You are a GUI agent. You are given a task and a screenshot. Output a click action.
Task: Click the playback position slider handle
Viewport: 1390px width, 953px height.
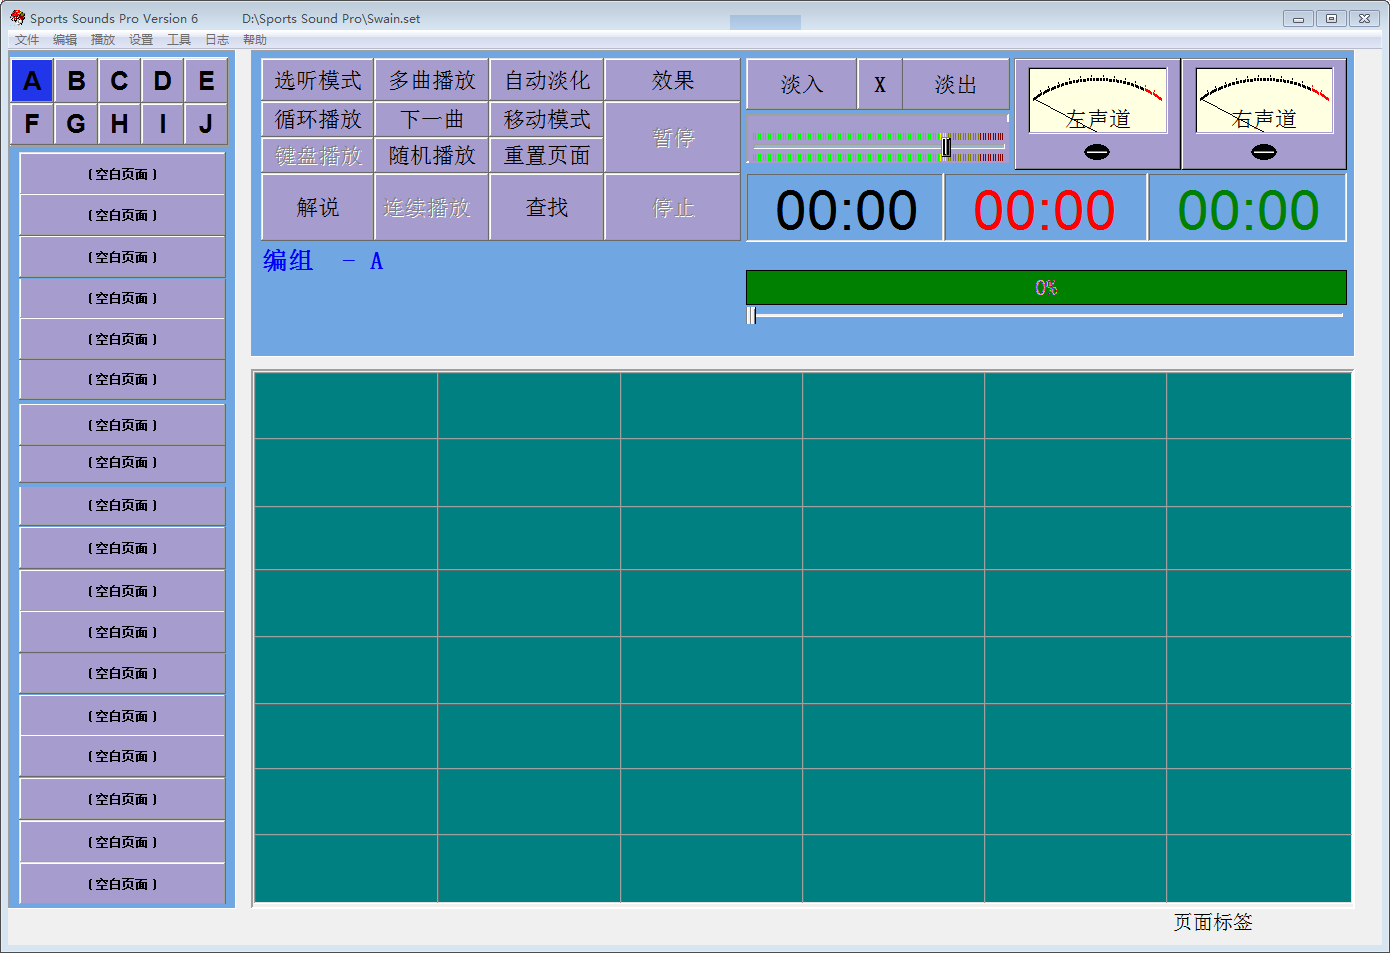tap(751, 315)
